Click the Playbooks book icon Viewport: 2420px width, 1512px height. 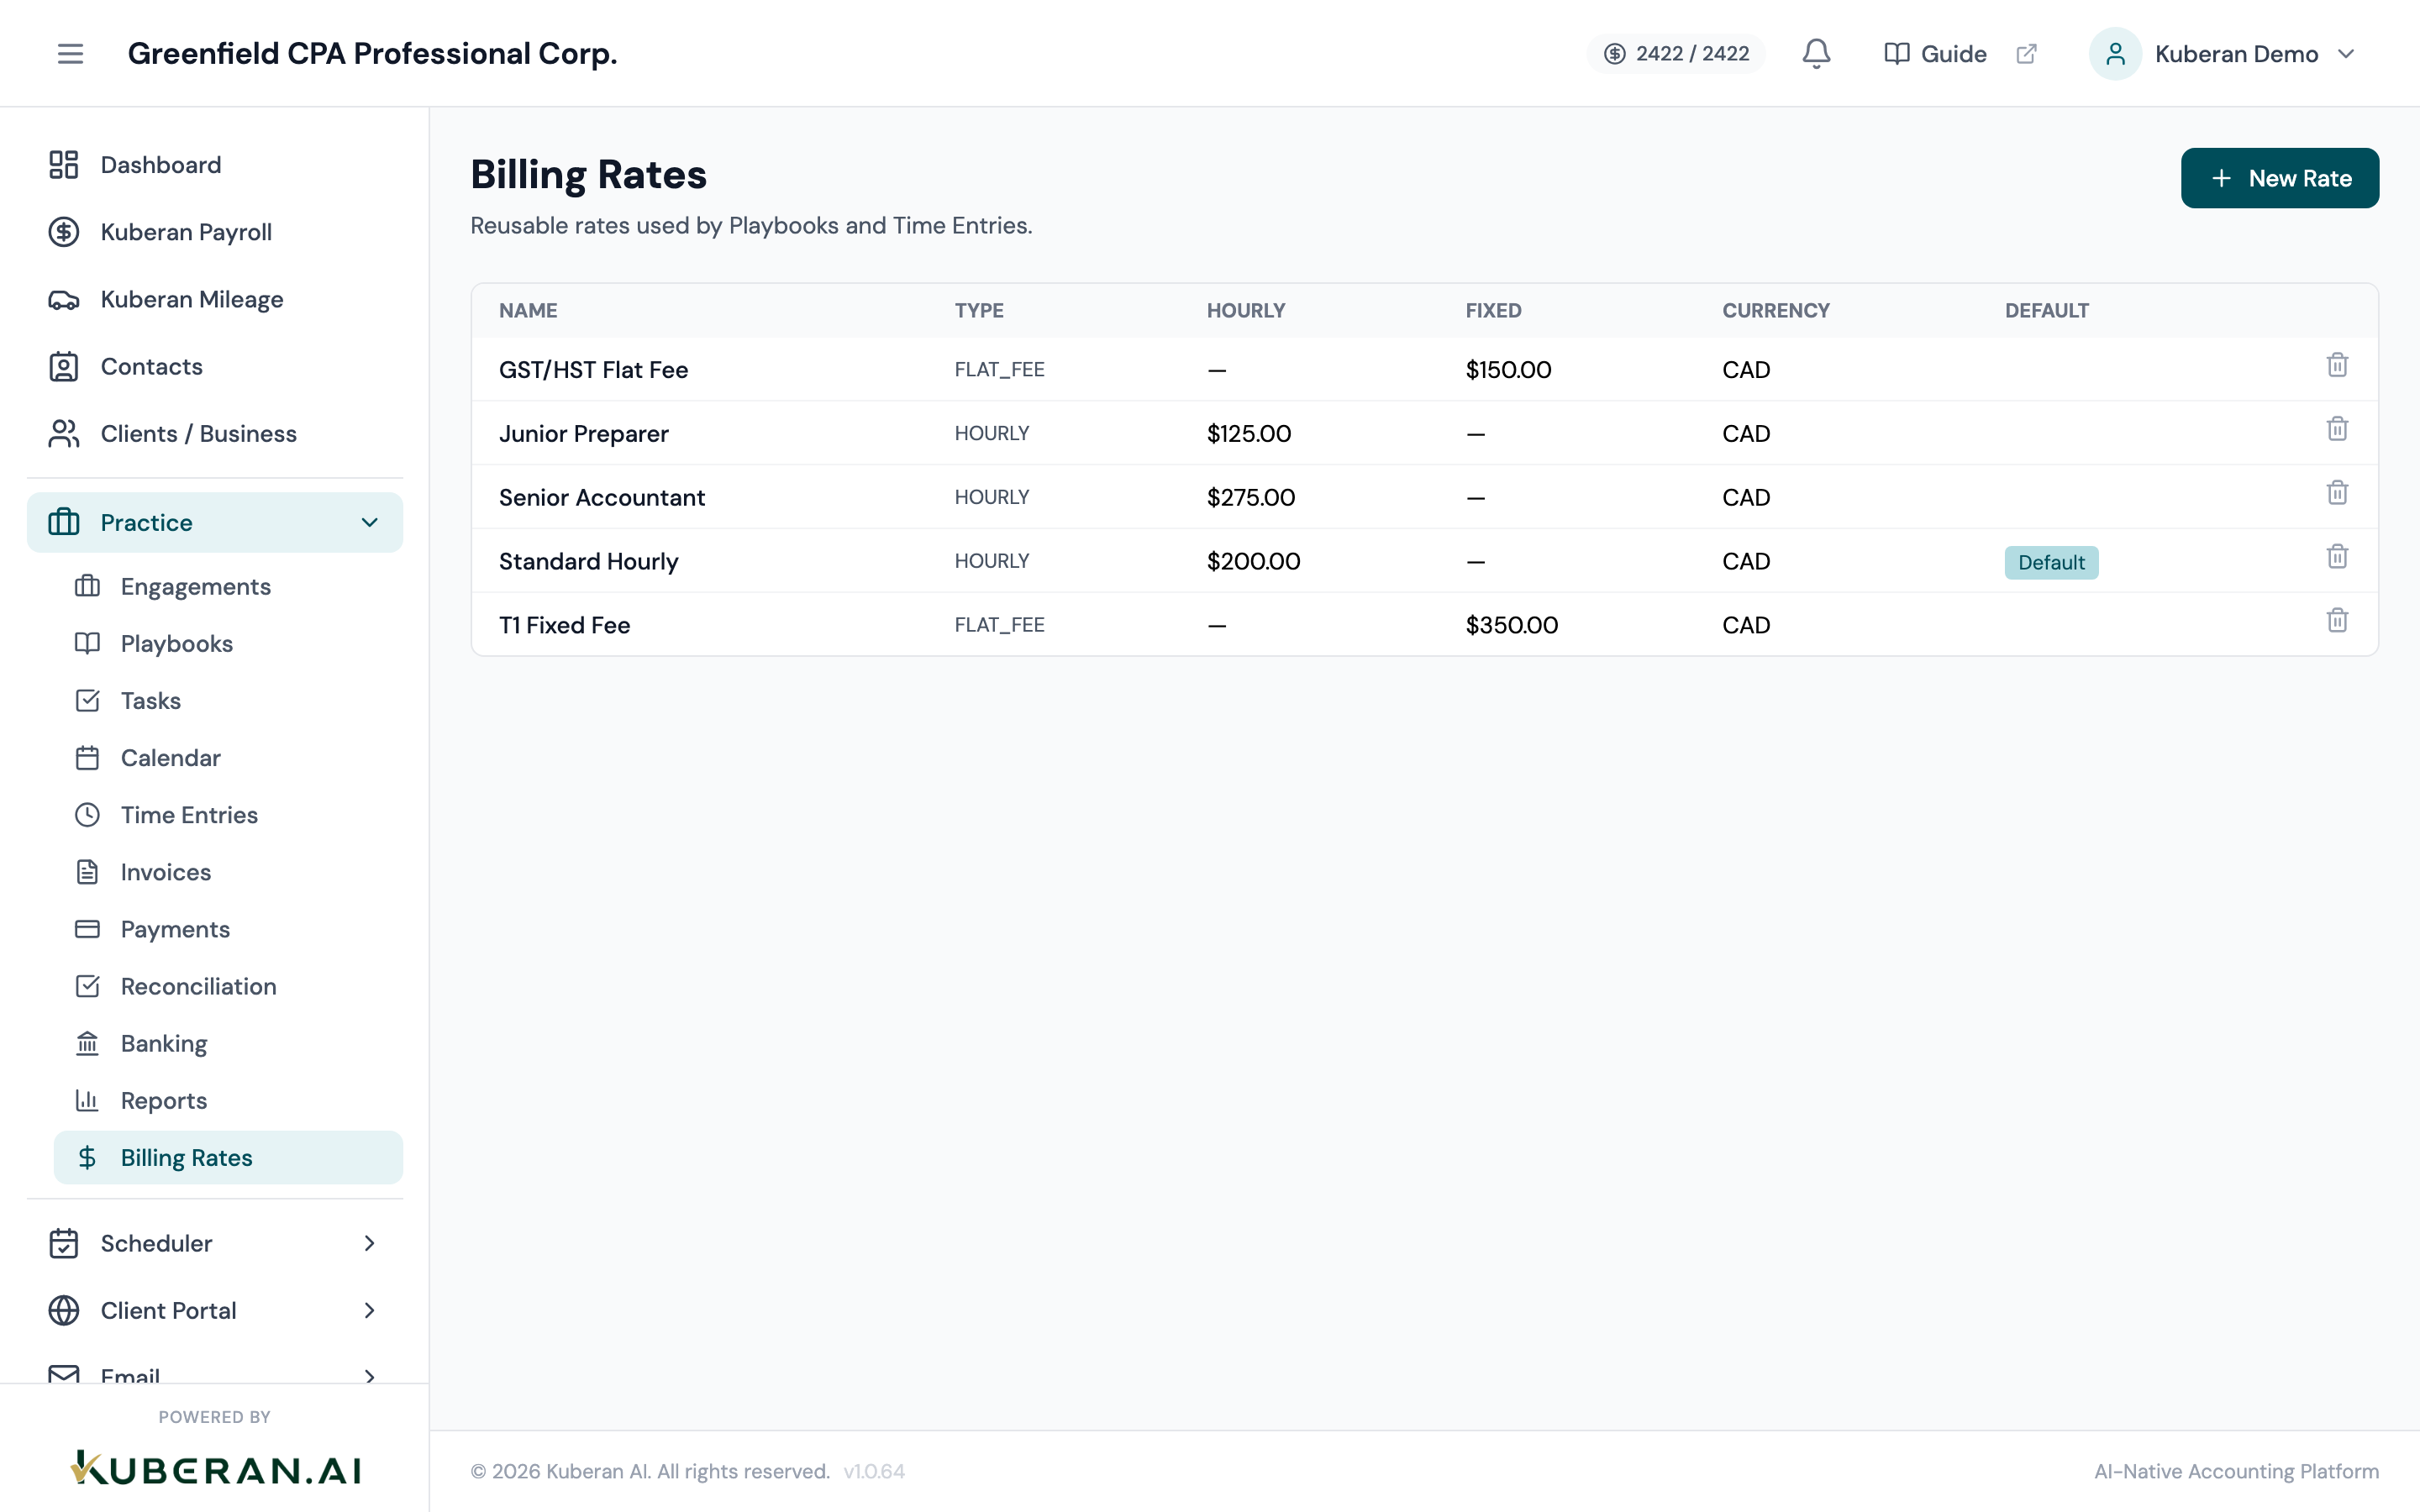pyautogui.click(x=88, y=643)
